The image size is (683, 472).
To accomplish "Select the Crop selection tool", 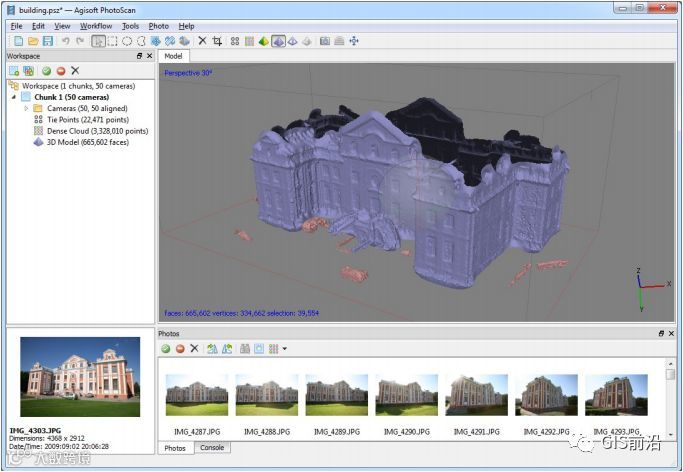I will 217,41.
